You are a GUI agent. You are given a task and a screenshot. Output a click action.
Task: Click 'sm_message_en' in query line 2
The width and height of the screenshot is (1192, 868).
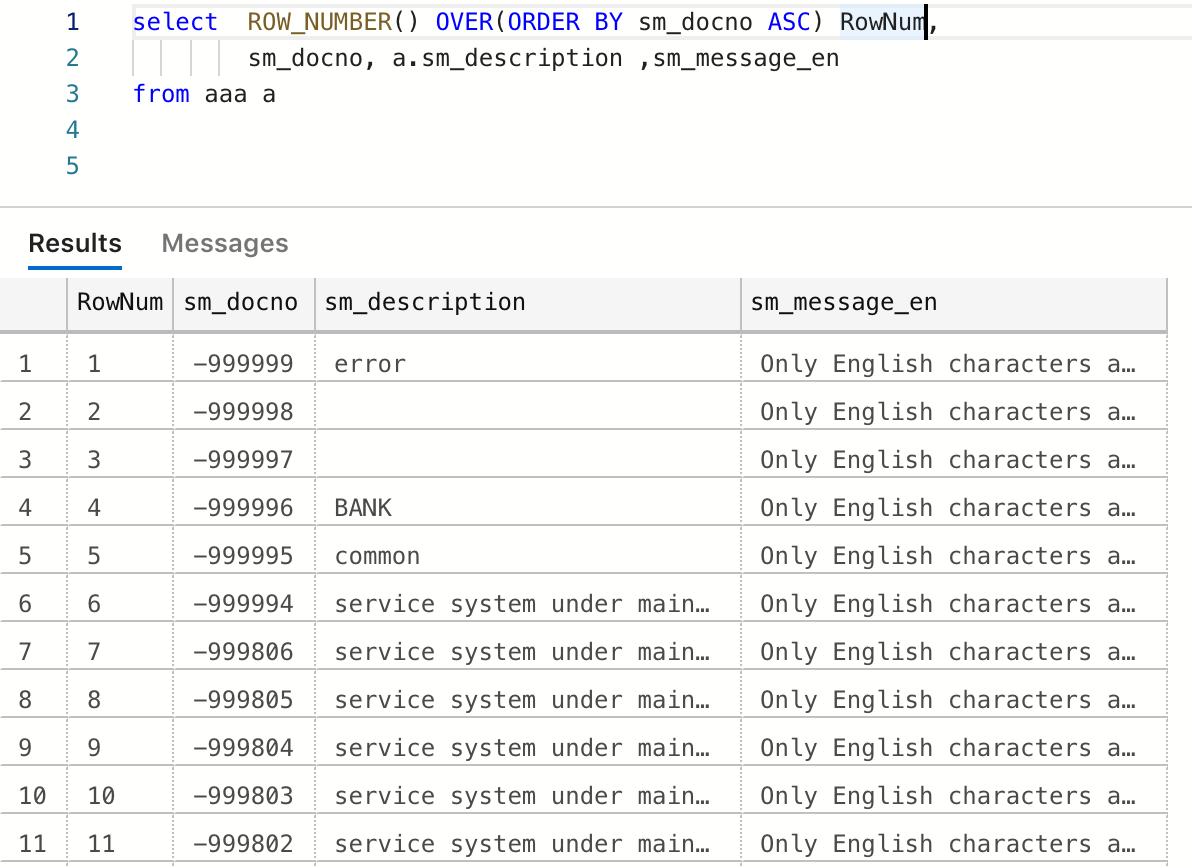click(746, 58)
